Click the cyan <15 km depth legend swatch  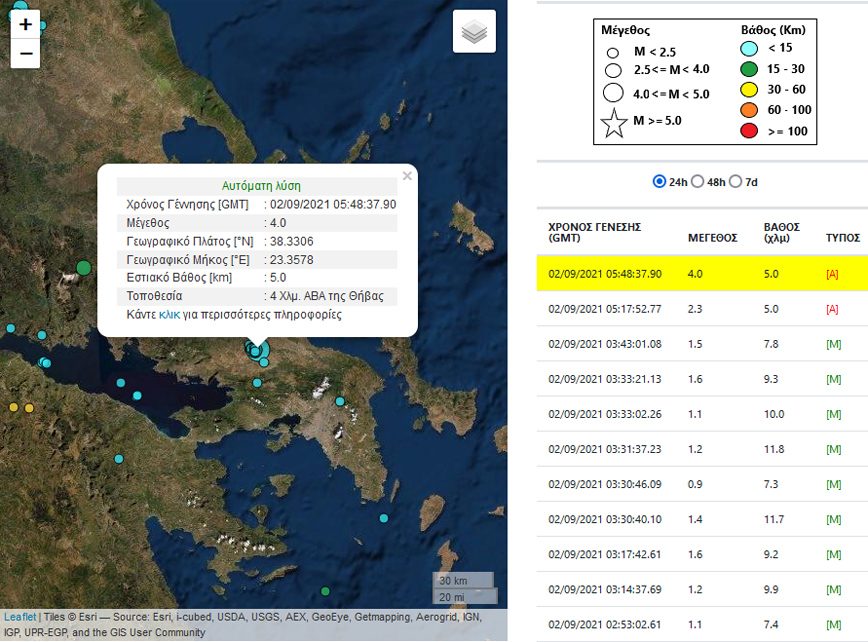[x=750, y=48]
